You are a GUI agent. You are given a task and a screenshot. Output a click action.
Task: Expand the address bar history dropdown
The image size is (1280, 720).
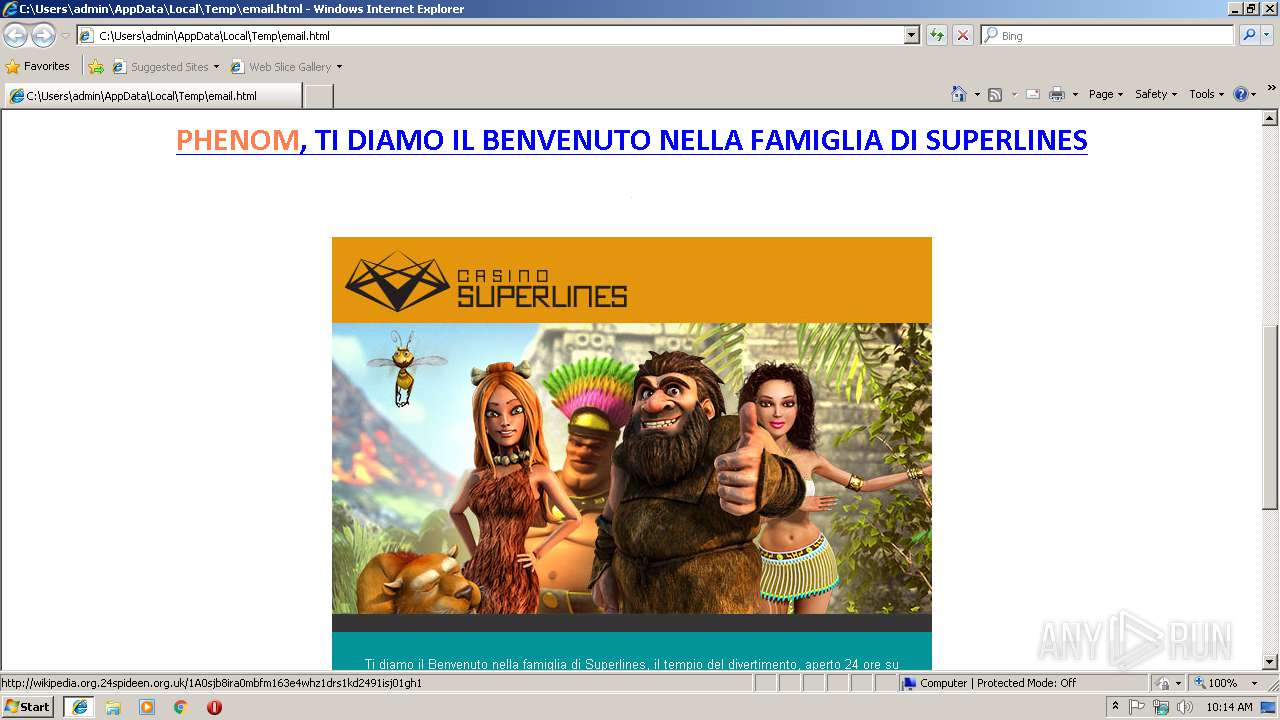(x=911, y=36)
